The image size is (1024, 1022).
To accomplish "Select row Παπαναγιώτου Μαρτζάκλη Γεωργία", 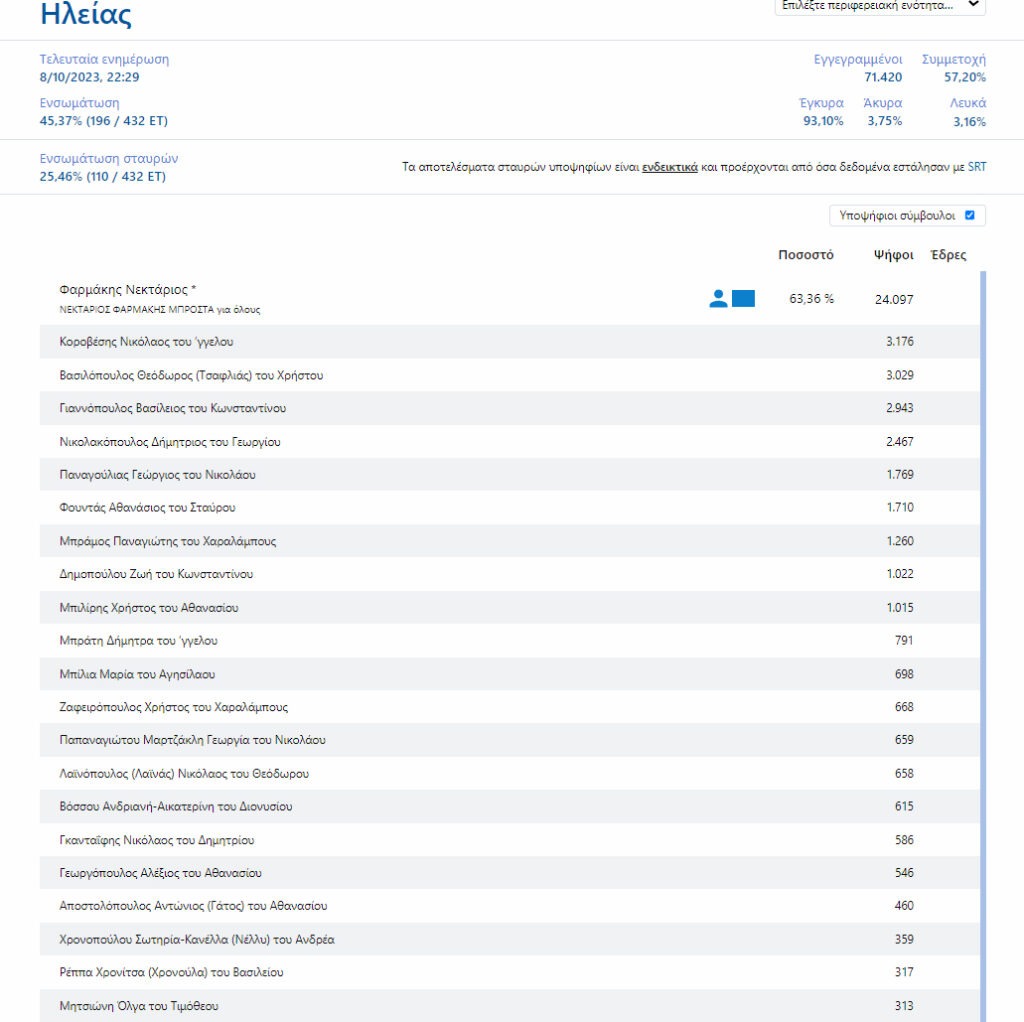I will point(509,740).
